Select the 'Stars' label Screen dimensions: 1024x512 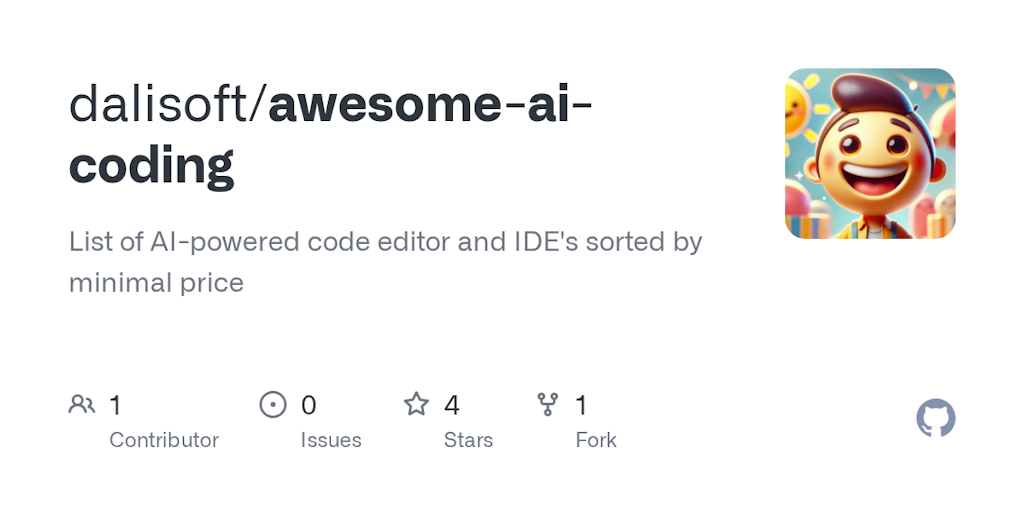(x=468, y=440)
